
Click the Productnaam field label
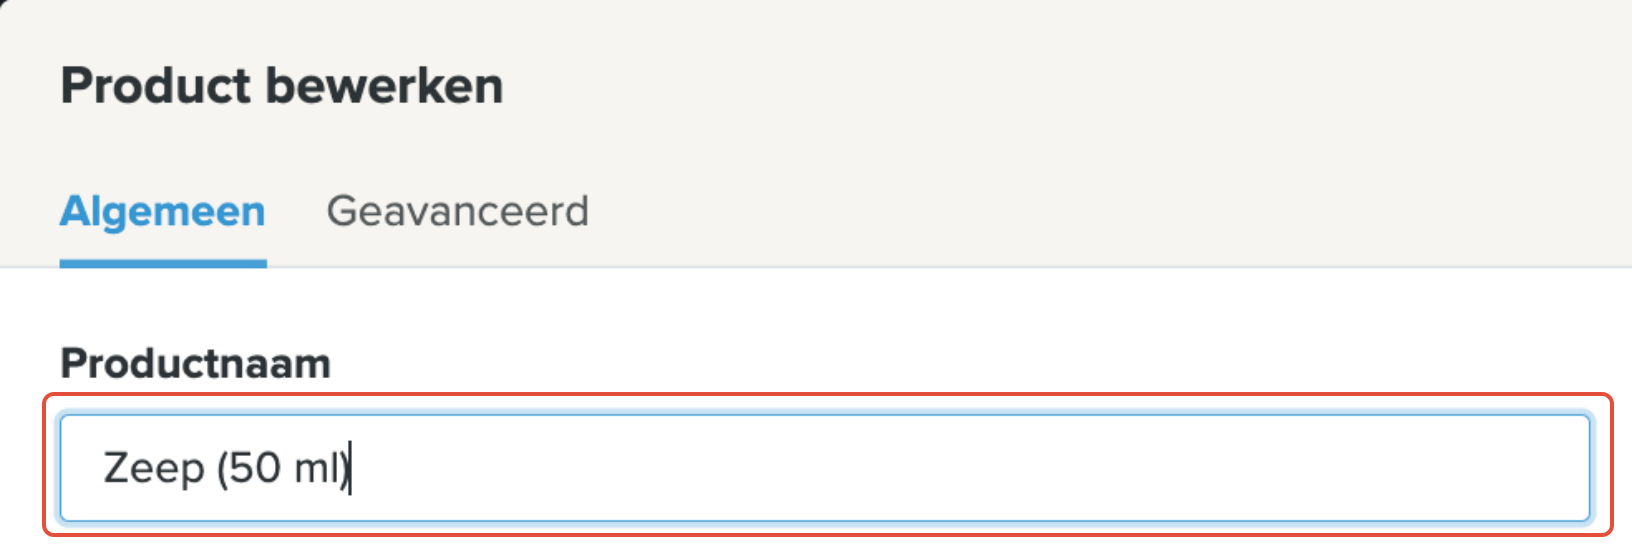tap(195, 364)
